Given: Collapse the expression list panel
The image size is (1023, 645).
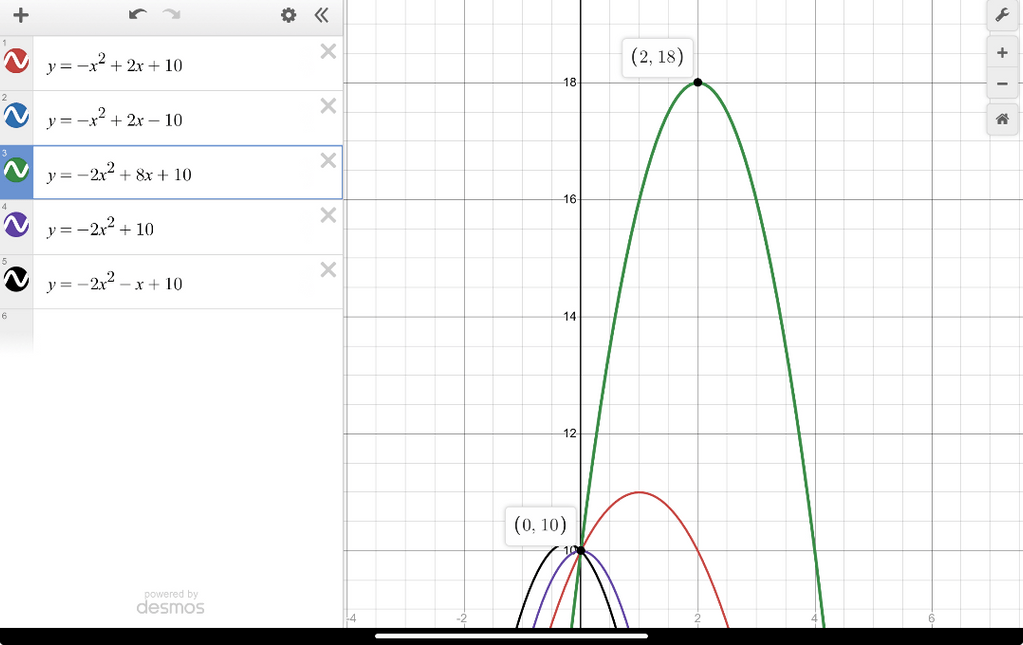Looking at the screenshot, I should point(322,15).
